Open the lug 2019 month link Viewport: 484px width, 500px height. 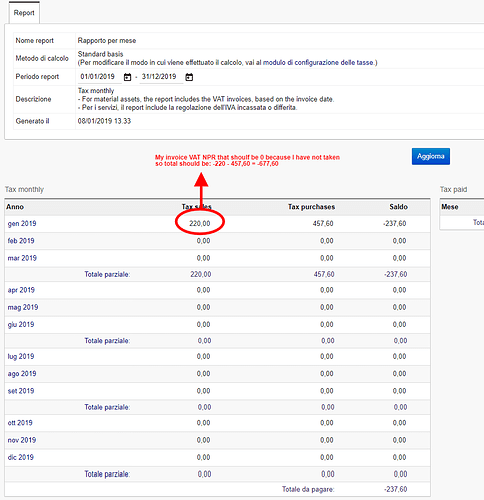click(21, 356)
